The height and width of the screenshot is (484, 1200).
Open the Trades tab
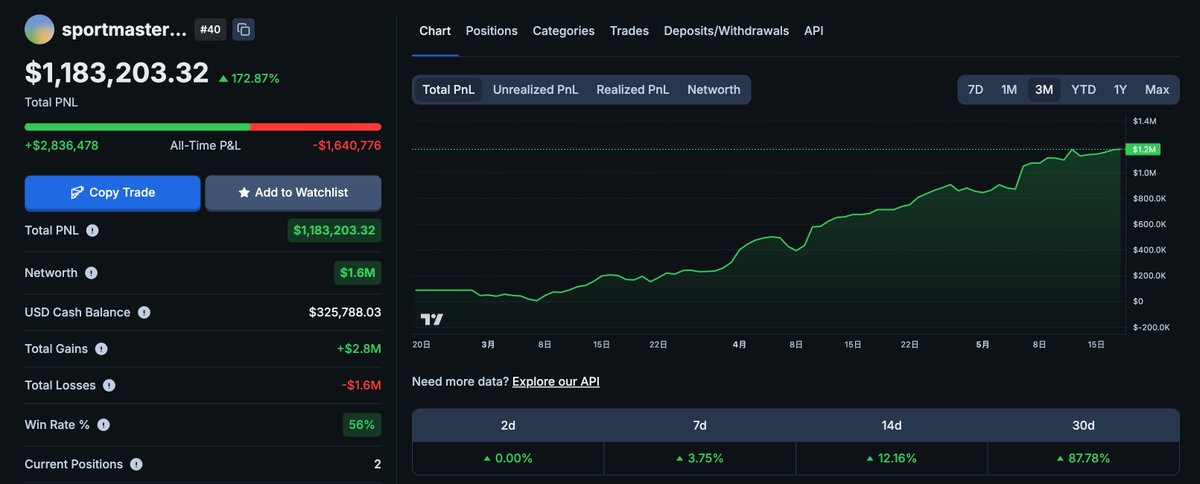tap(629, 31)
